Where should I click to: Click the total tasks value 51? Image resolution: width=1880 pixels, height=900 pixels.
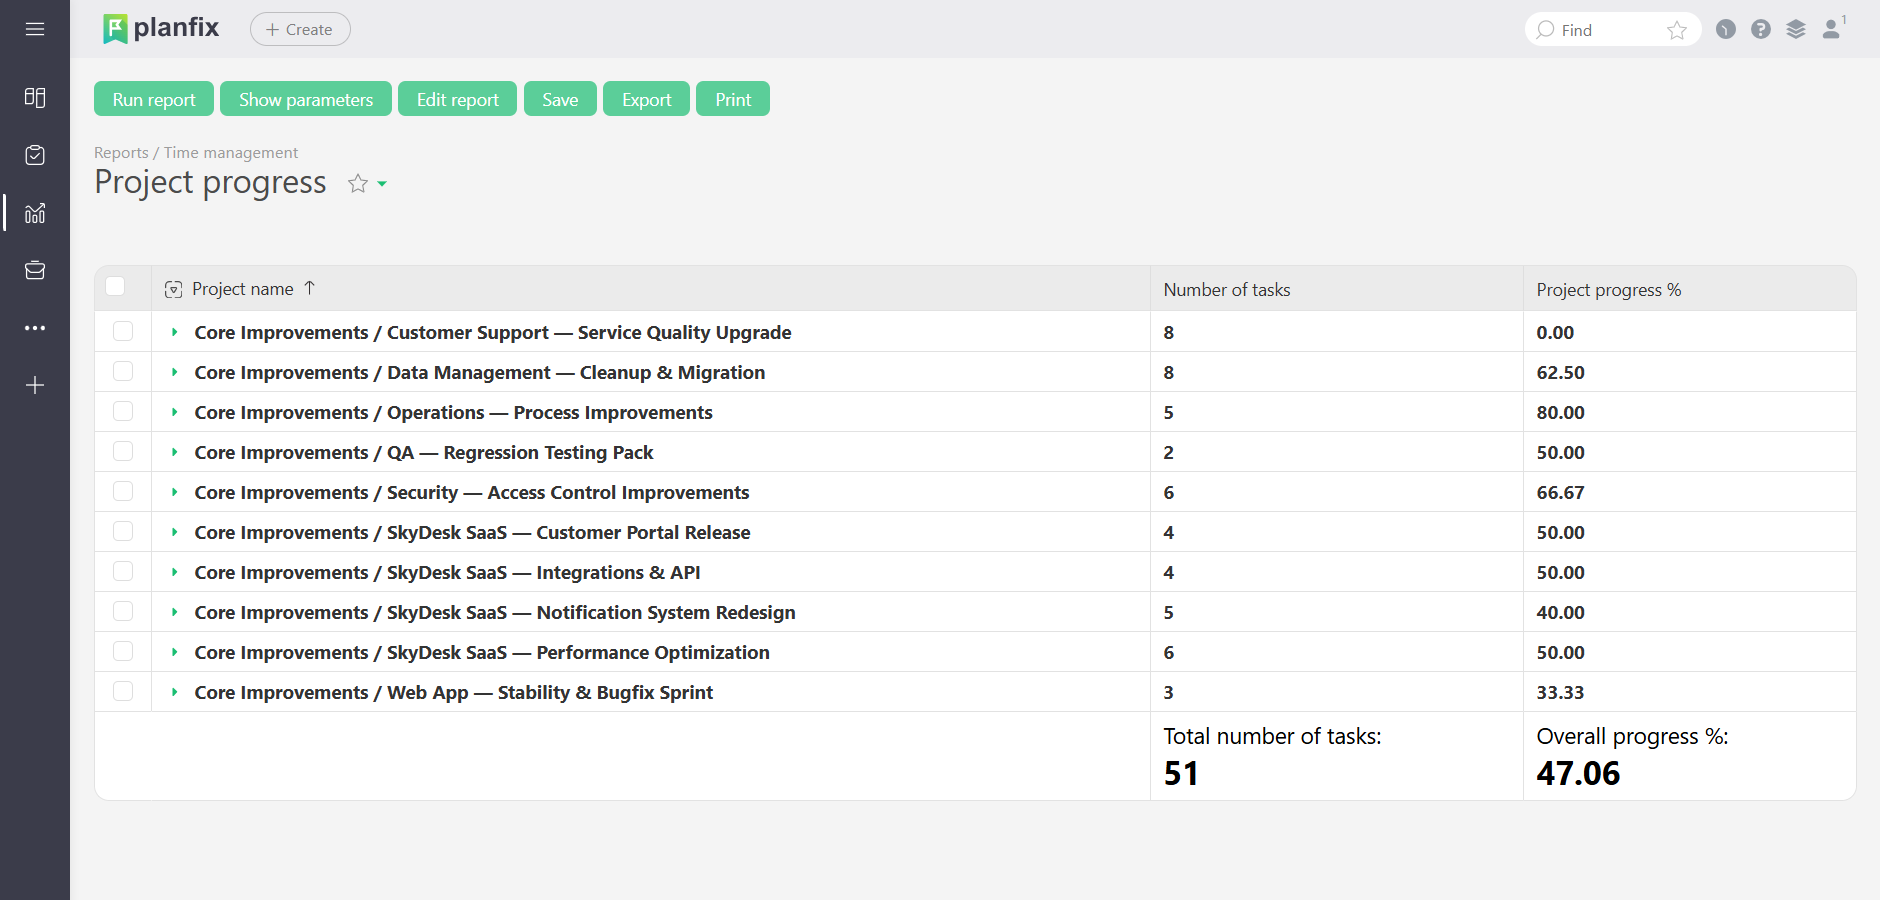1181,773
